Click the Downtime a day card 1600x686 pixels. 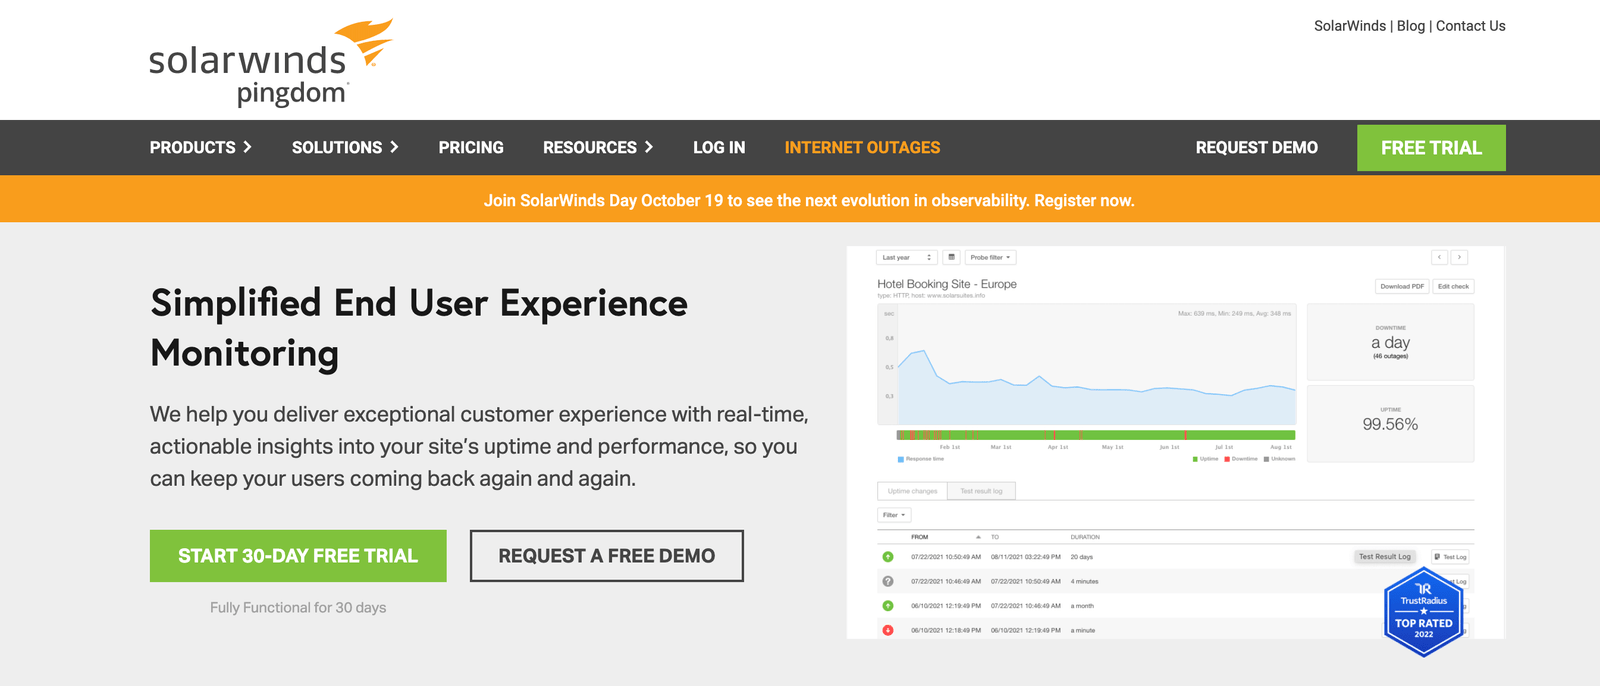pyautogui.click(x=1390, y=342)
